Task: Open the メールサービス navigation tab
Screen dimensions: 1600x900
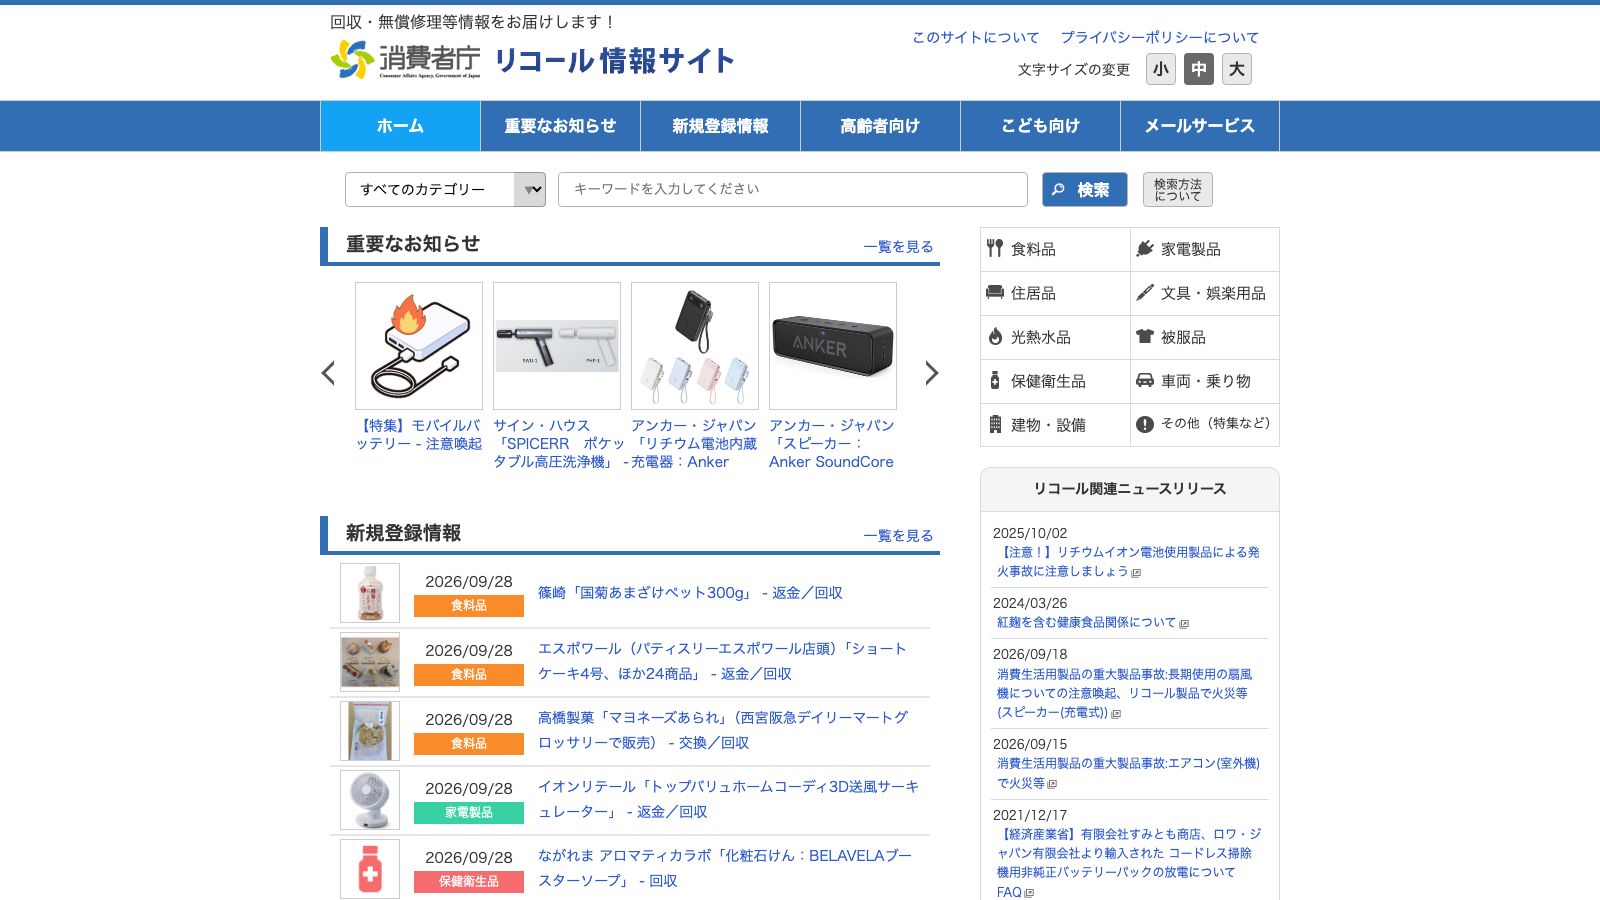Action: pyautogui.click(x=1200, y=126)
